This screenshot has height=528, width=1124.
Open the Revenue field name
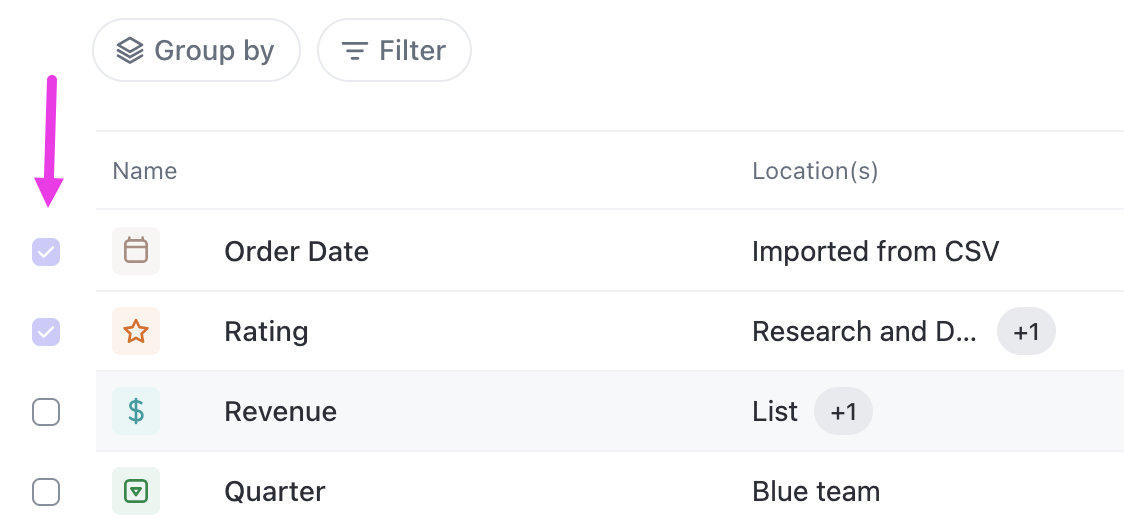[280, 412]
